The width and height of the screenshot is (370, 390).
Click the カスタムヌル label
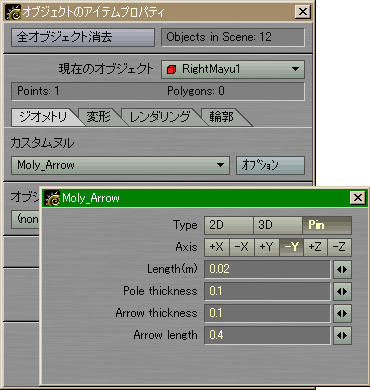[x=42, y=143]
